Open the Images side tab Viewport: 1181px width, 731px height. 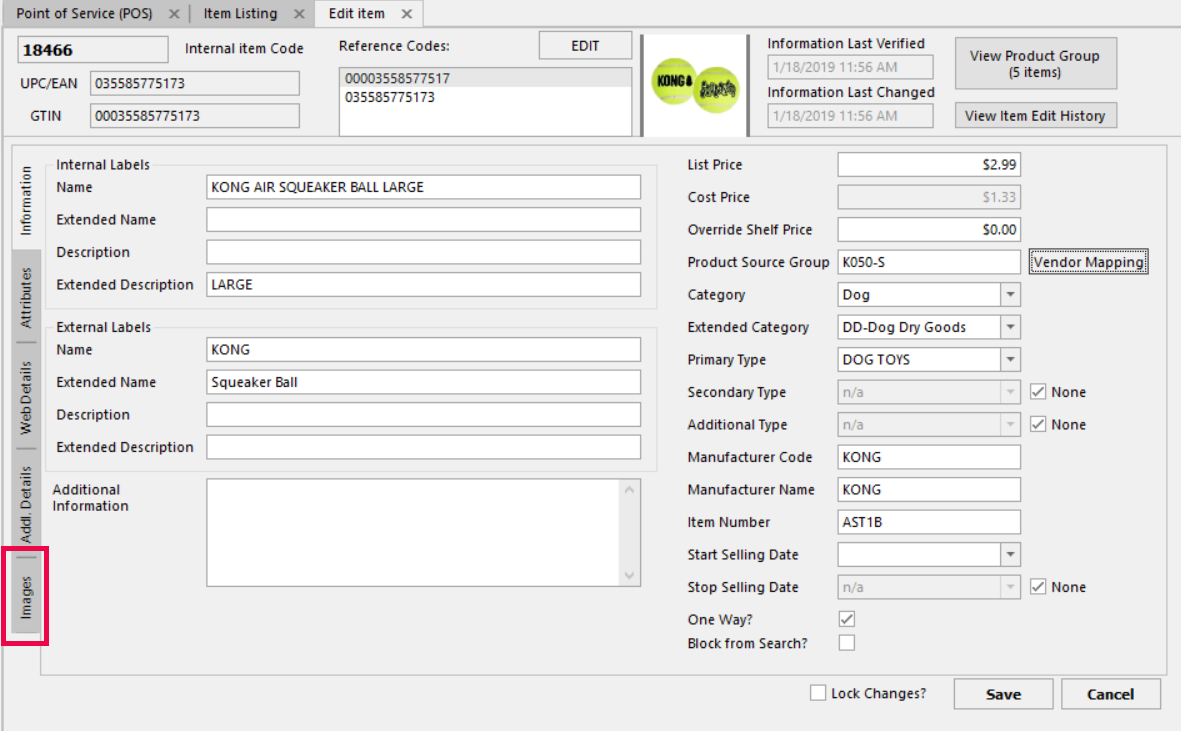[26, 597]
